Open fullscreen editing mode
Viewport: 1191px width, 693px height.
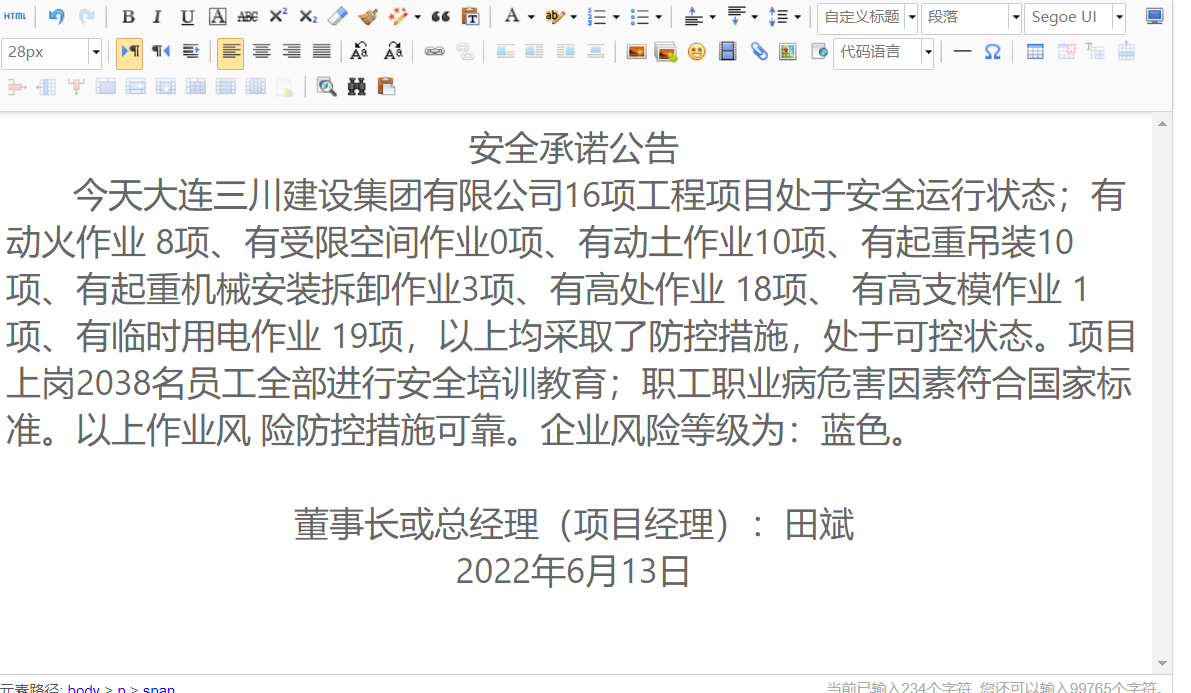pos(1155,16)
